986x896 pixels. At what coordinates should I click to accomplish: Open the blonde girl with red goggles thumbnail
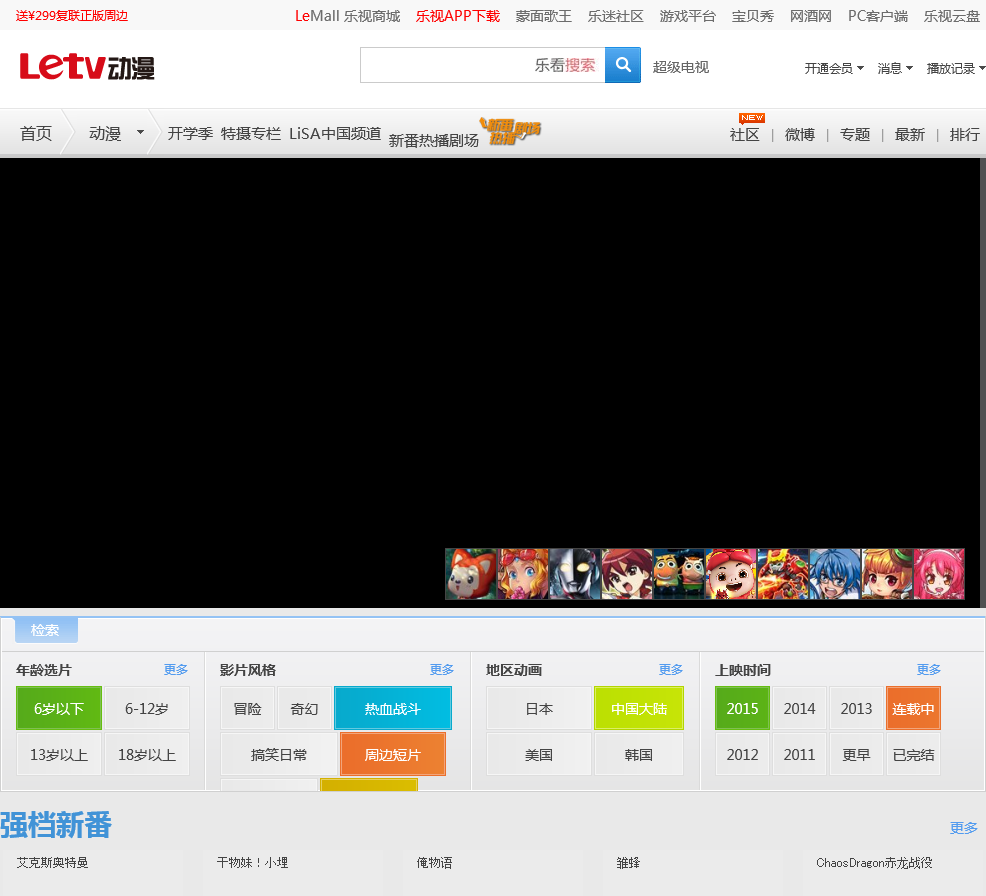coord(523,573)
